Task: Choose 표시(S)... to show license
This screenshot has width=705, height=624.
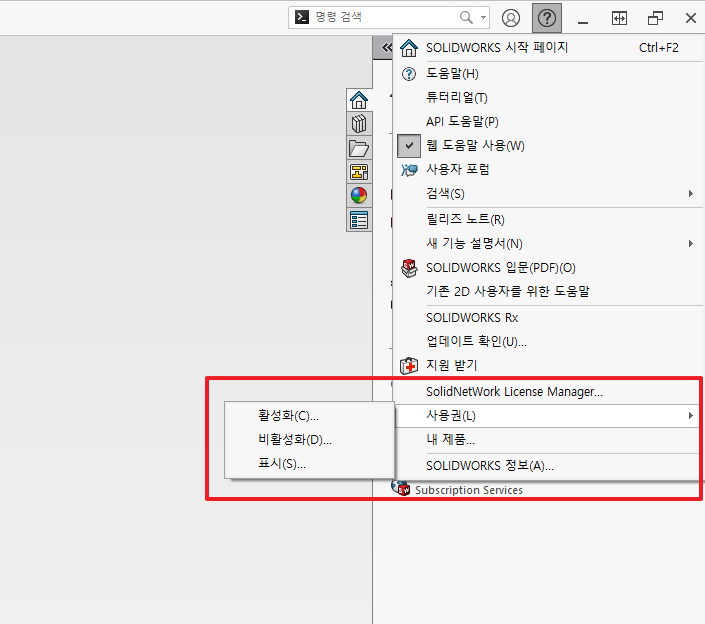Action: coord(309,464)
